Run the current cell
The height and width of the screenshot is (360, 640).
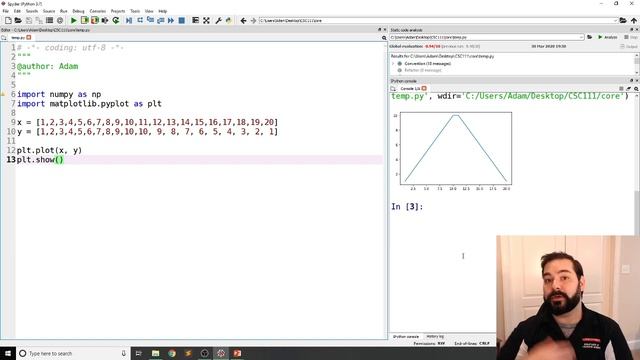84,20
